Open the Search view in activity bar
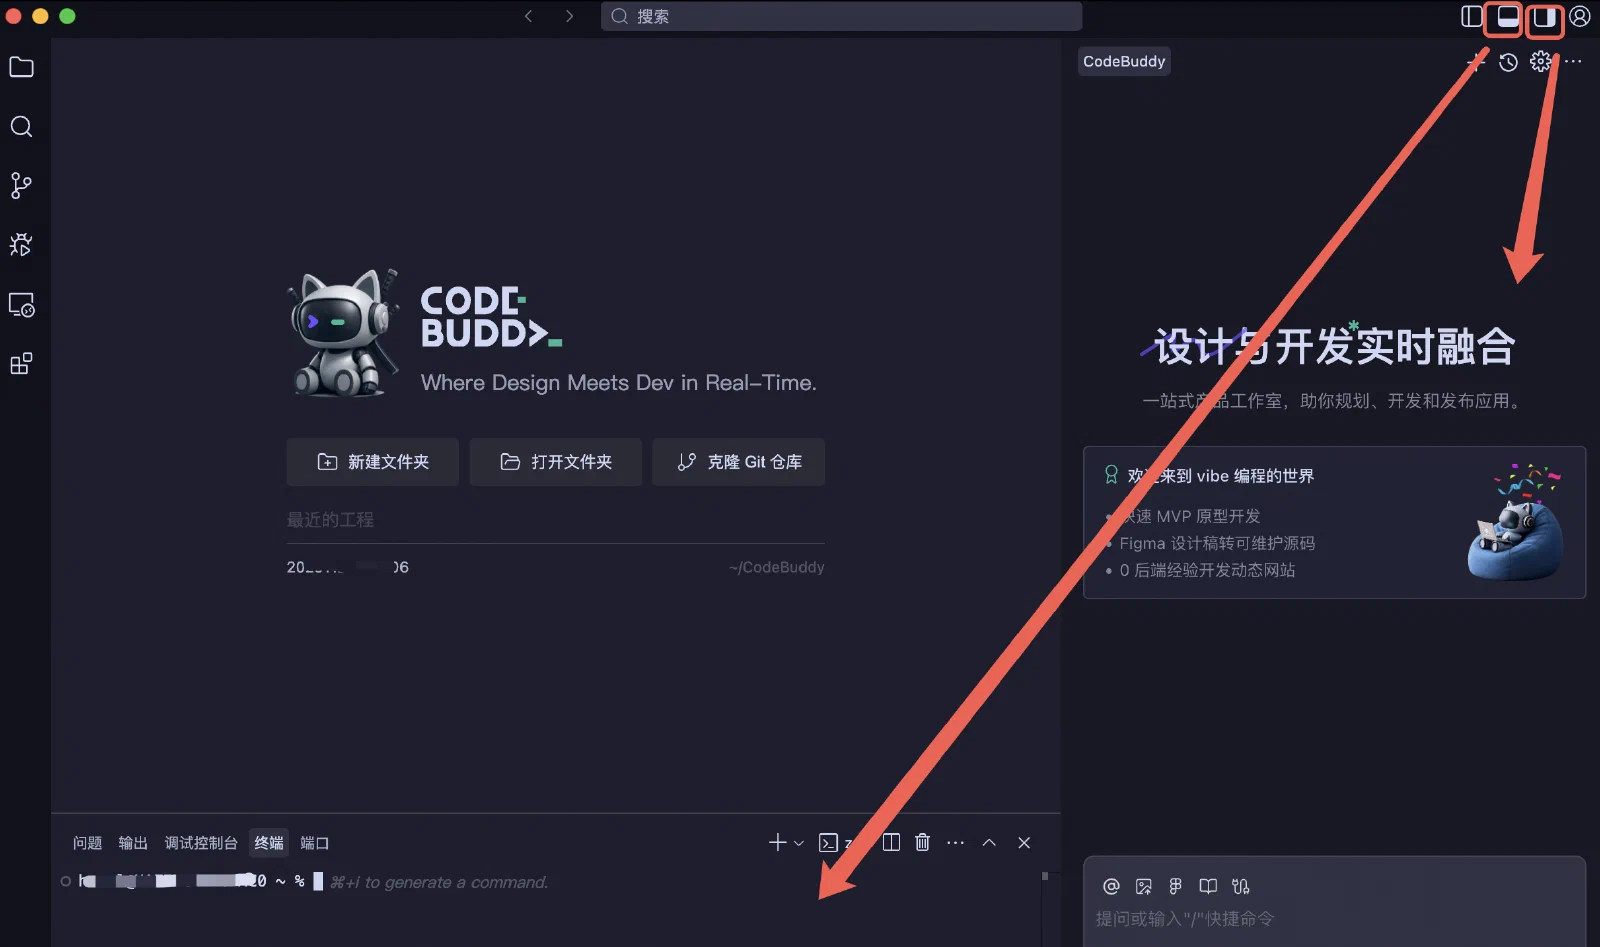Image resolution: width=1600 pixels, height=947 pixels. (x=21, y=126)
